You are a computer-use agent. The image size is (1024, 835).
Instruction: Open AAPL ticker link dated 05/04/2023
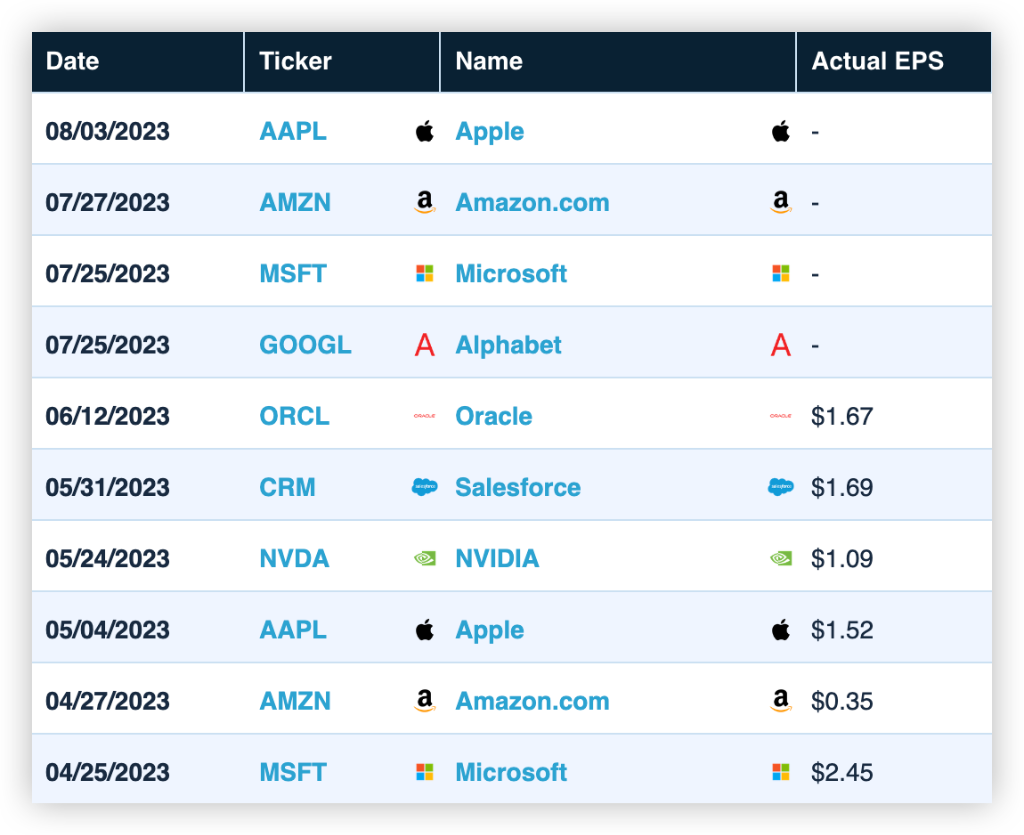293,630
